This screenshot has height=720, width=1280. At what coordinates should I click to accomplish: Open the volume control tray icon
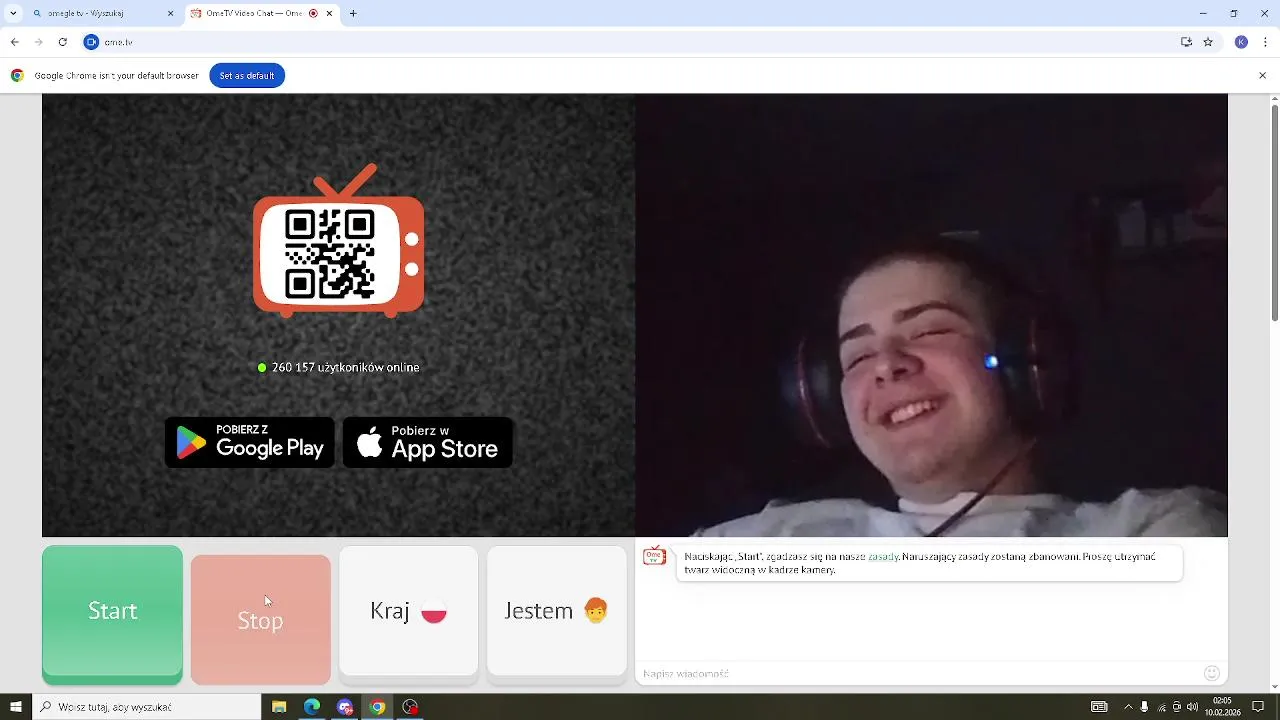pyautogui.click(x=1192, y=707)
